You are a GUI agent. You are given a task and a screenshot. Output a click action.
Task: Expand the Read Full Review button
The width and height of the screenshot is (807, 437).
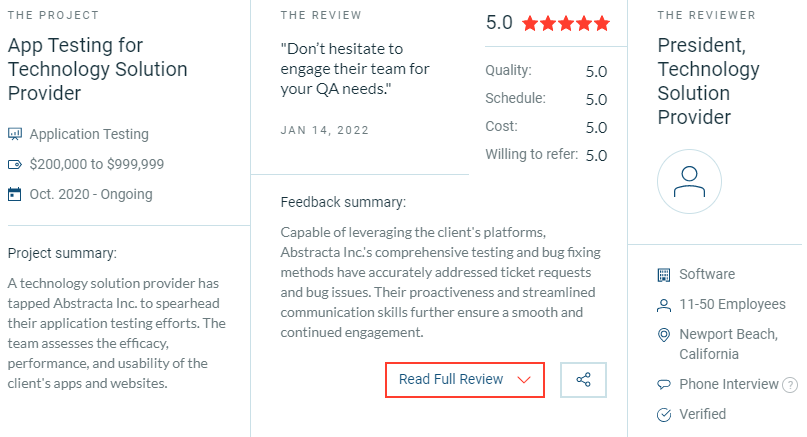(451, 380)
